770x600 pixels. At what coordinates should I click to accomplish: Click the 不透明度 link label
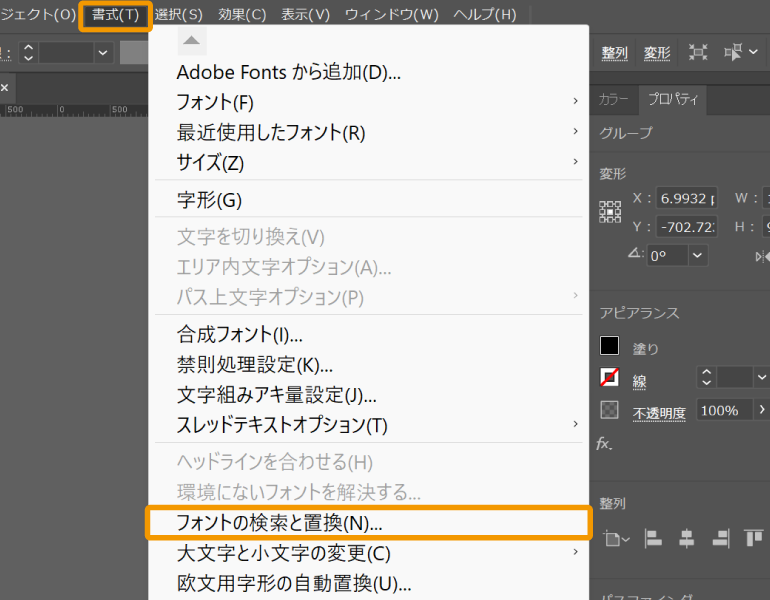(x=659, y=412)
